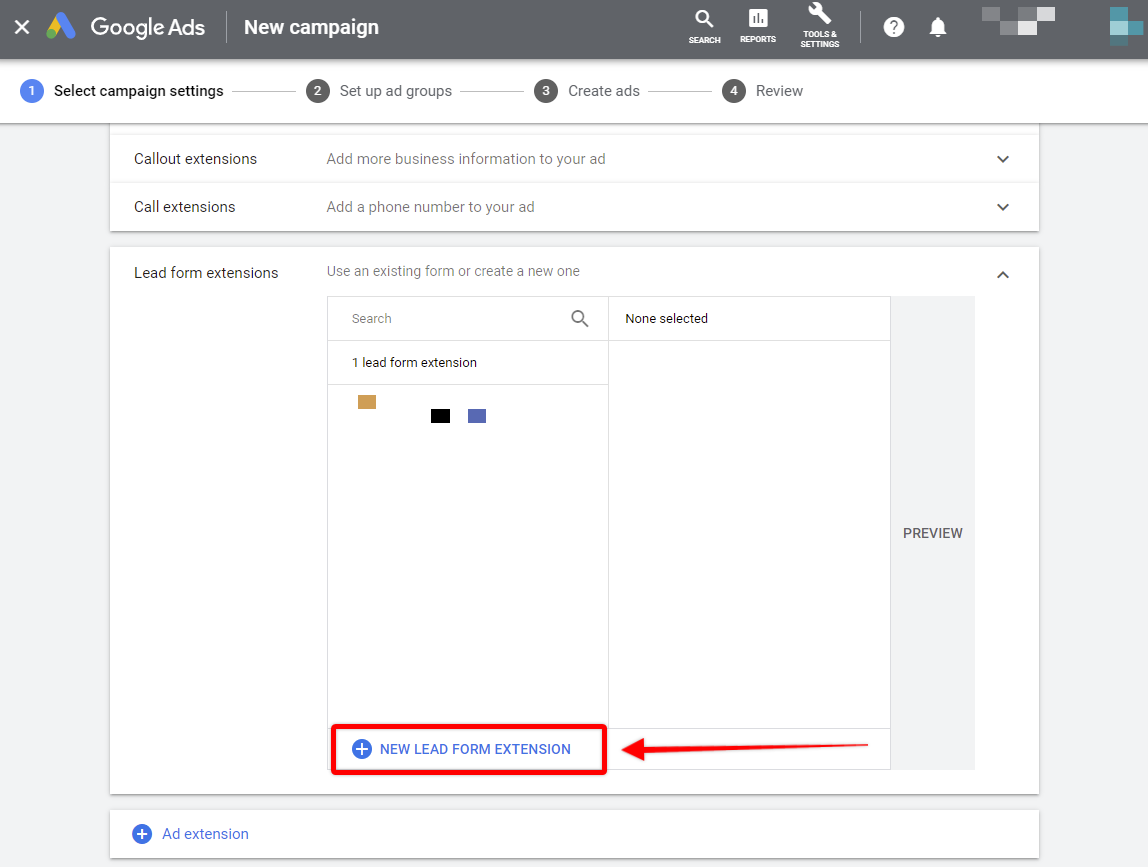Expand Call extensions section
The image size is (1148, 867).
pos(1002,207)
